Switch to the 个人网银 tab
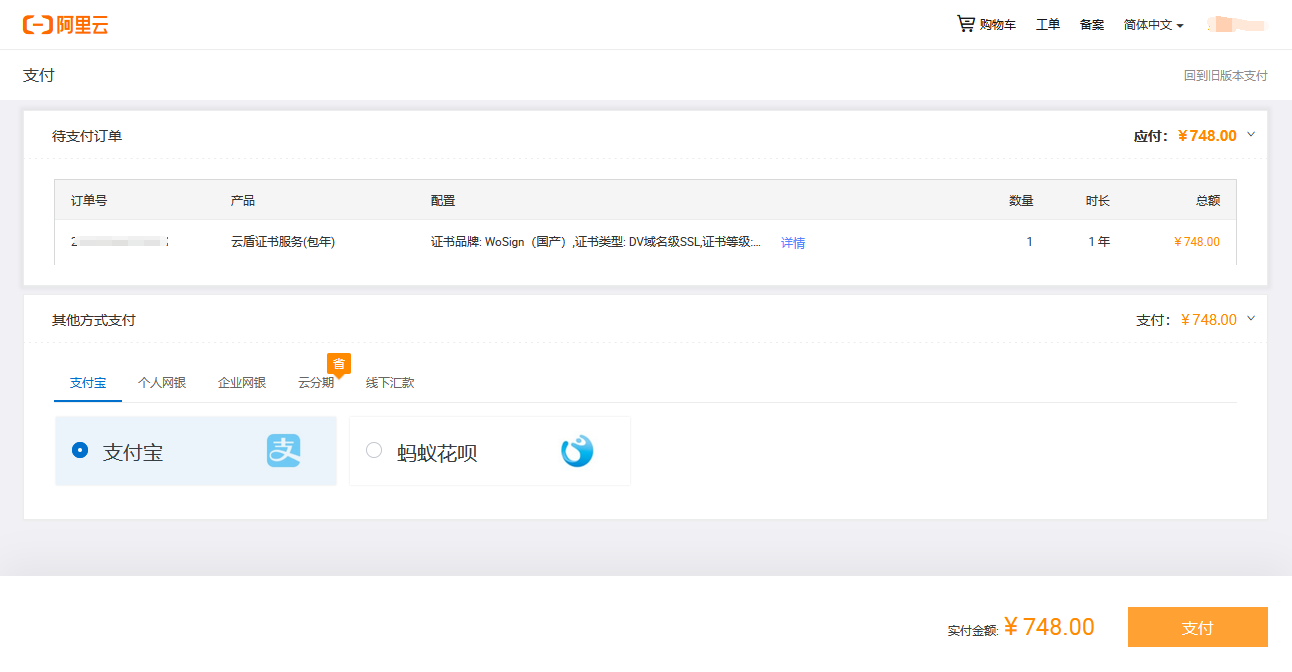 click(x=162, y=383)
